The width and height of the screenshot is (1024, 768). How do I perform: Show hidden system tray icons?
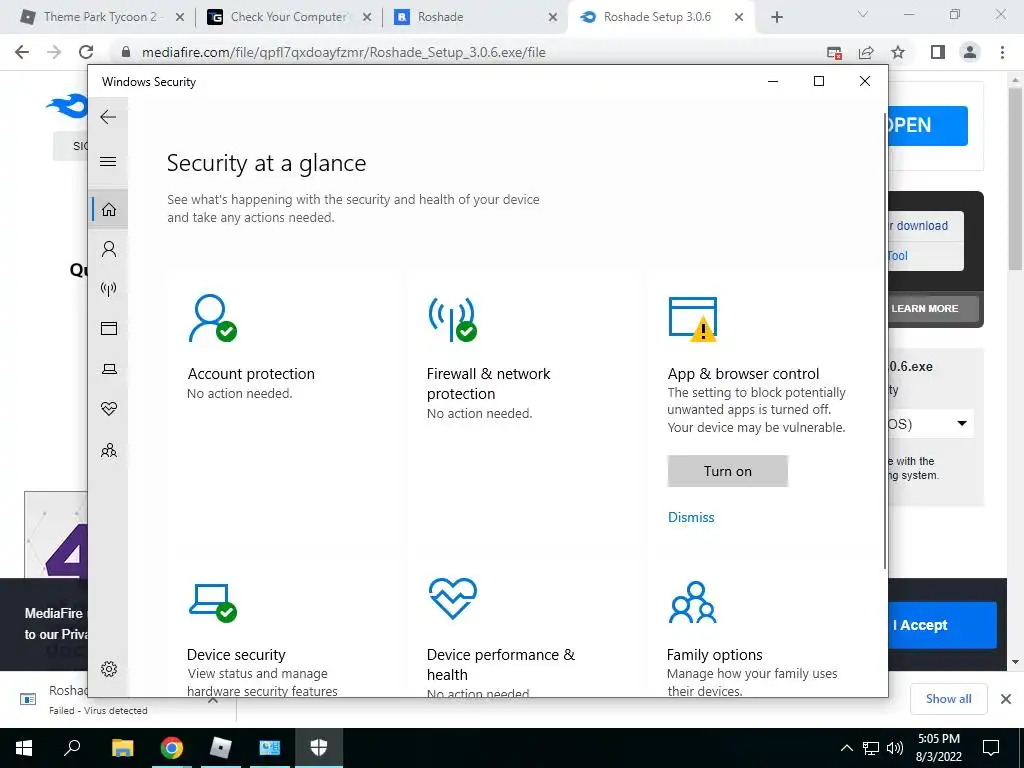(x=846, y=748)
